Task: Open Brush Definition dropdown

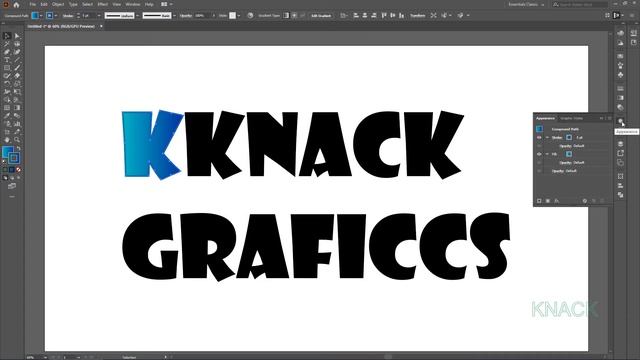Action: [x=174, y=16]
